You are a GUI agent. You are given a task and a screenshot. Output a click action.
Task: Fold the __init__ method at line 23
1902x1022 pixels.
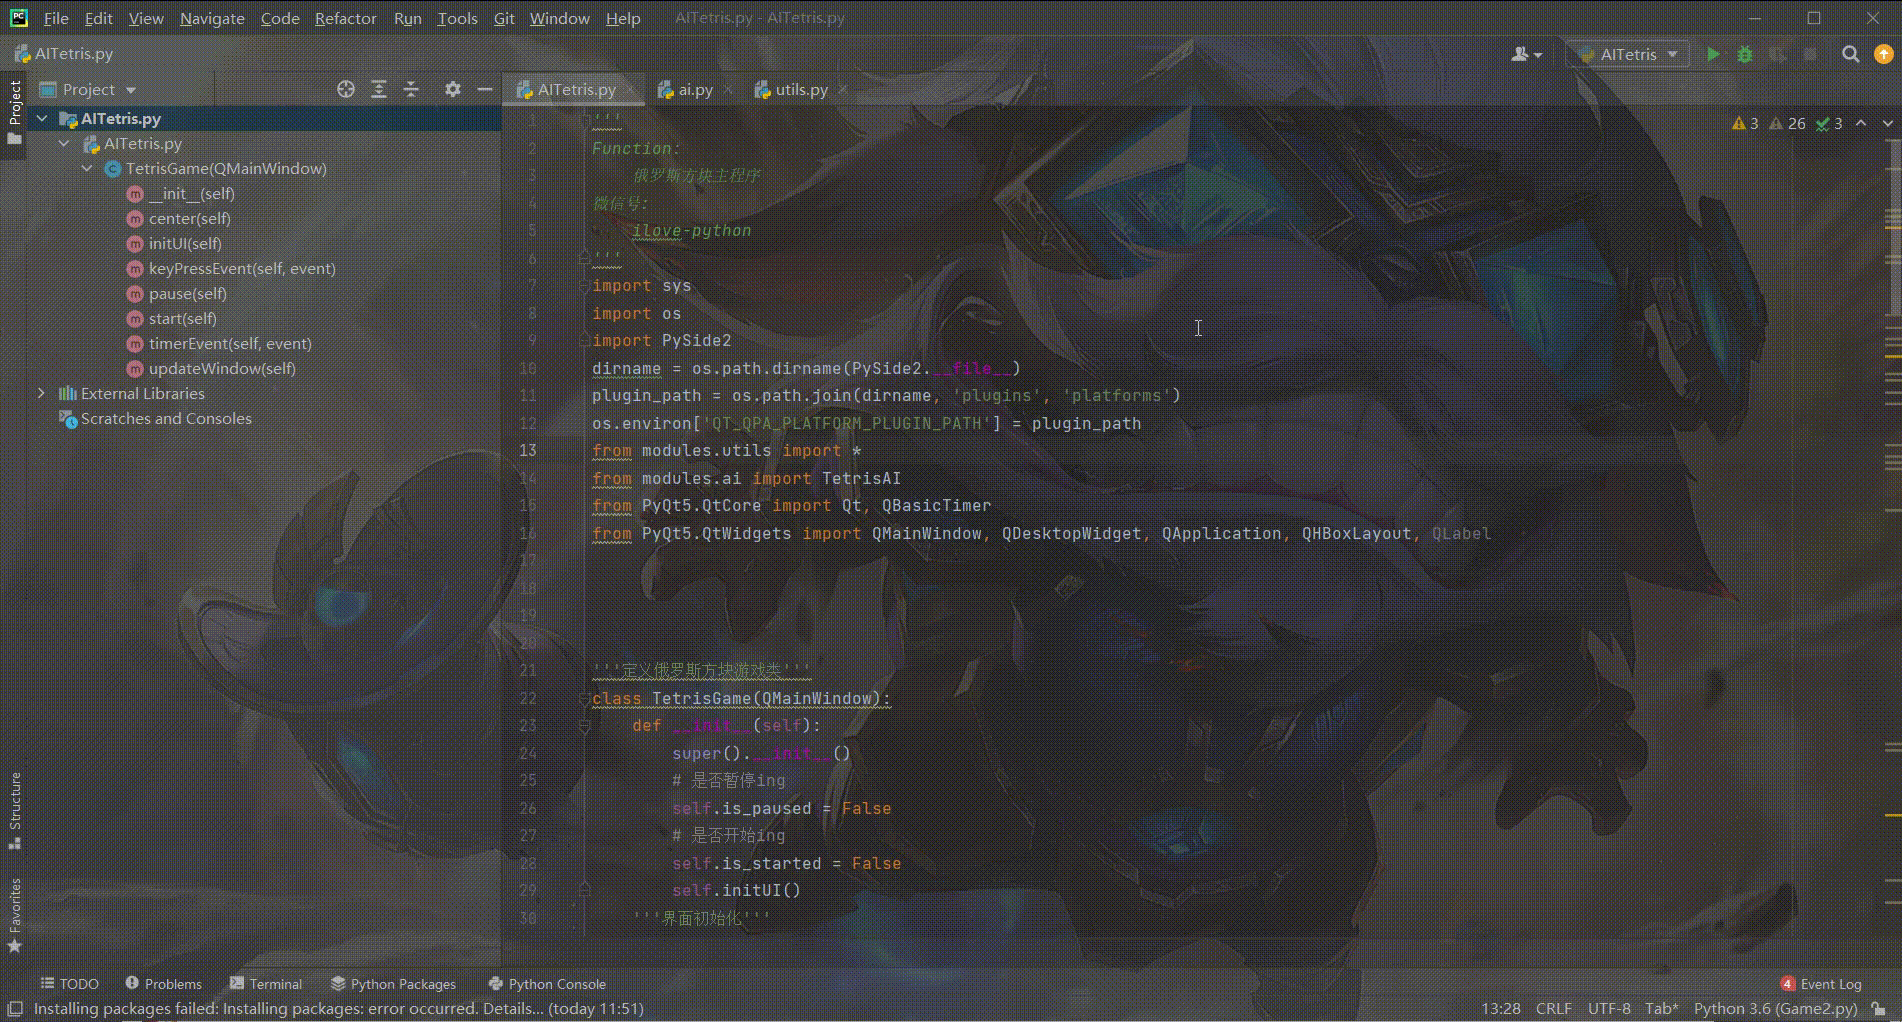pyautogui.click(x=585, y=726)
